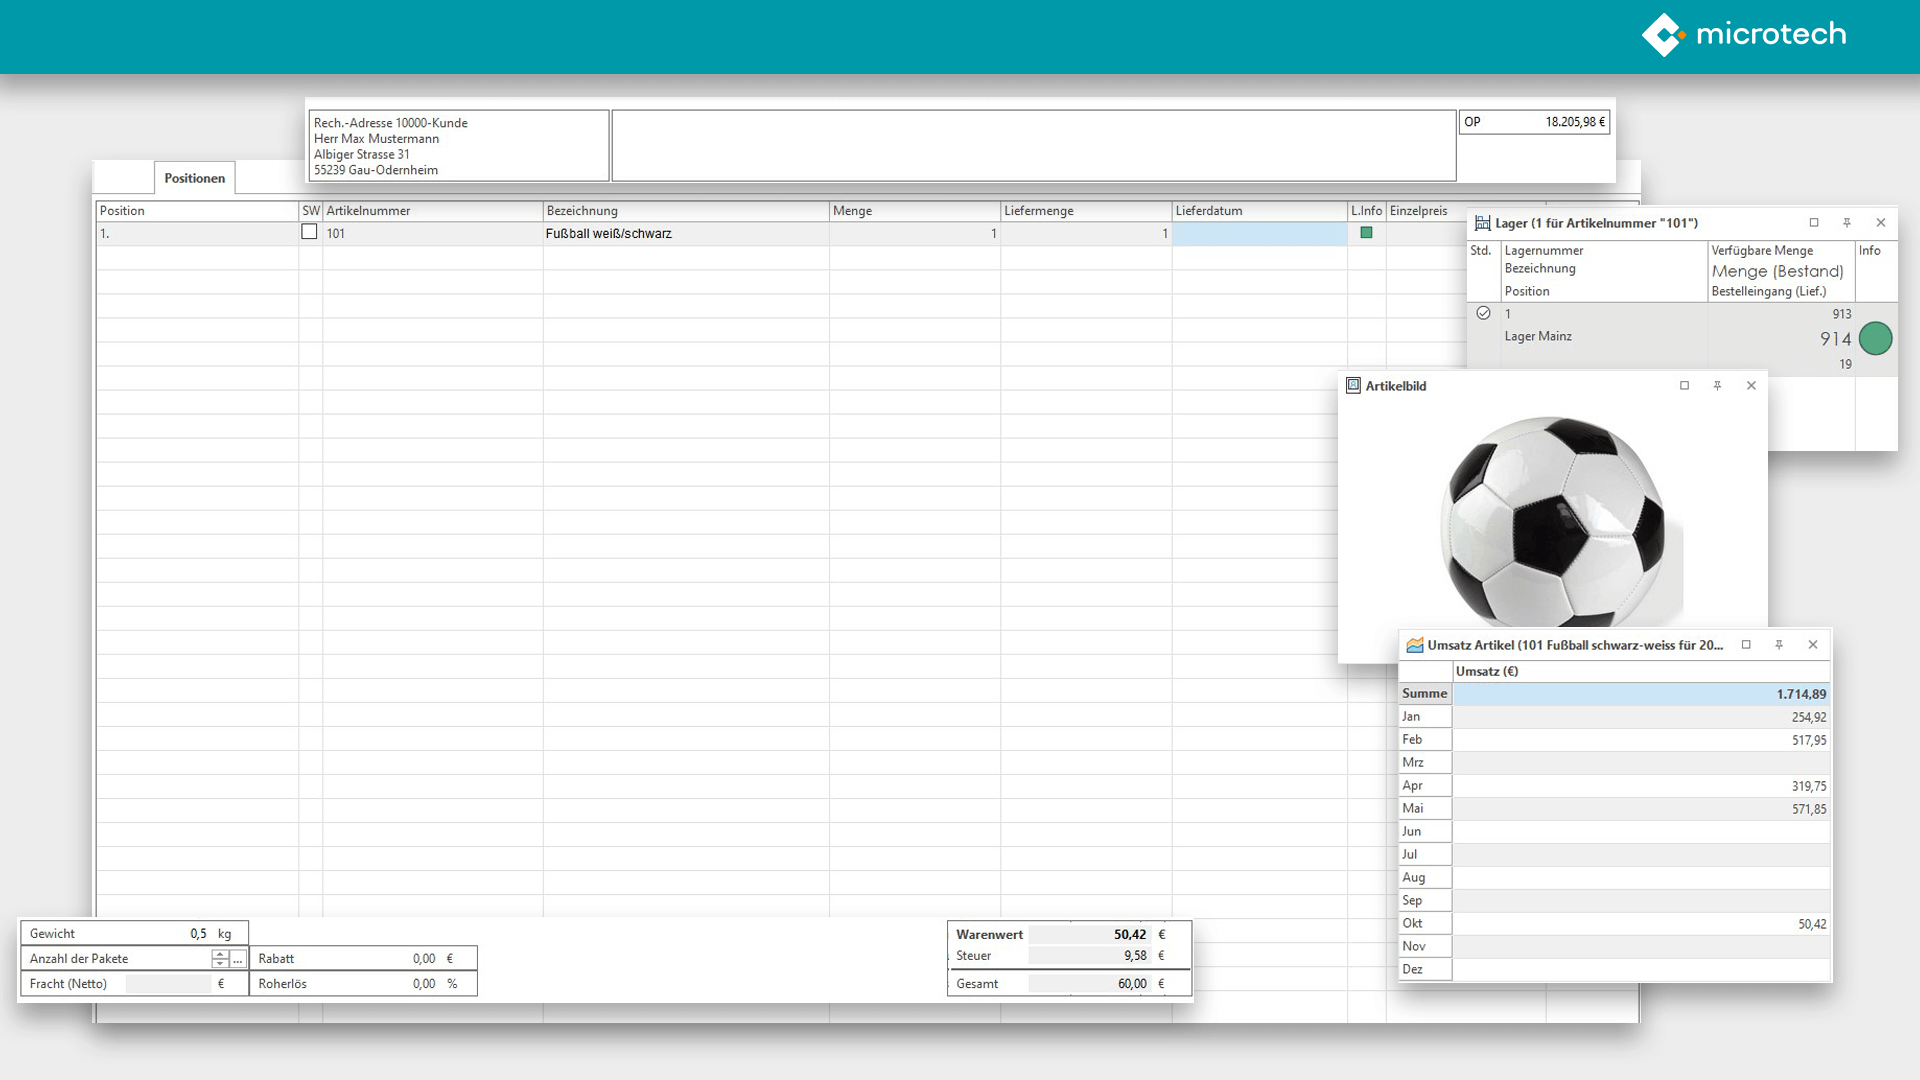Click the warehouse icon in the Lager title bar
This screenshot has width=1920, height=1080.
pyautogui.click(x=1481, y=223)
